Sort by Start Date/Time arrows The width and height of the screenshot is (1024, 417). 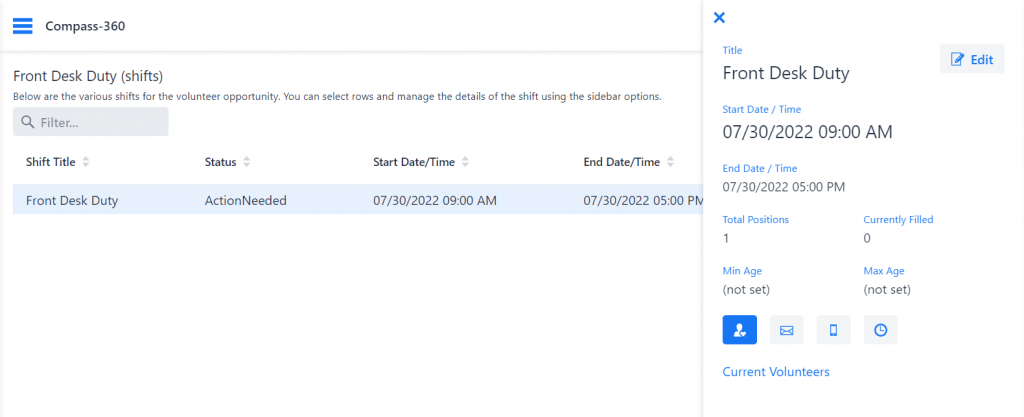tap(464, 162)
